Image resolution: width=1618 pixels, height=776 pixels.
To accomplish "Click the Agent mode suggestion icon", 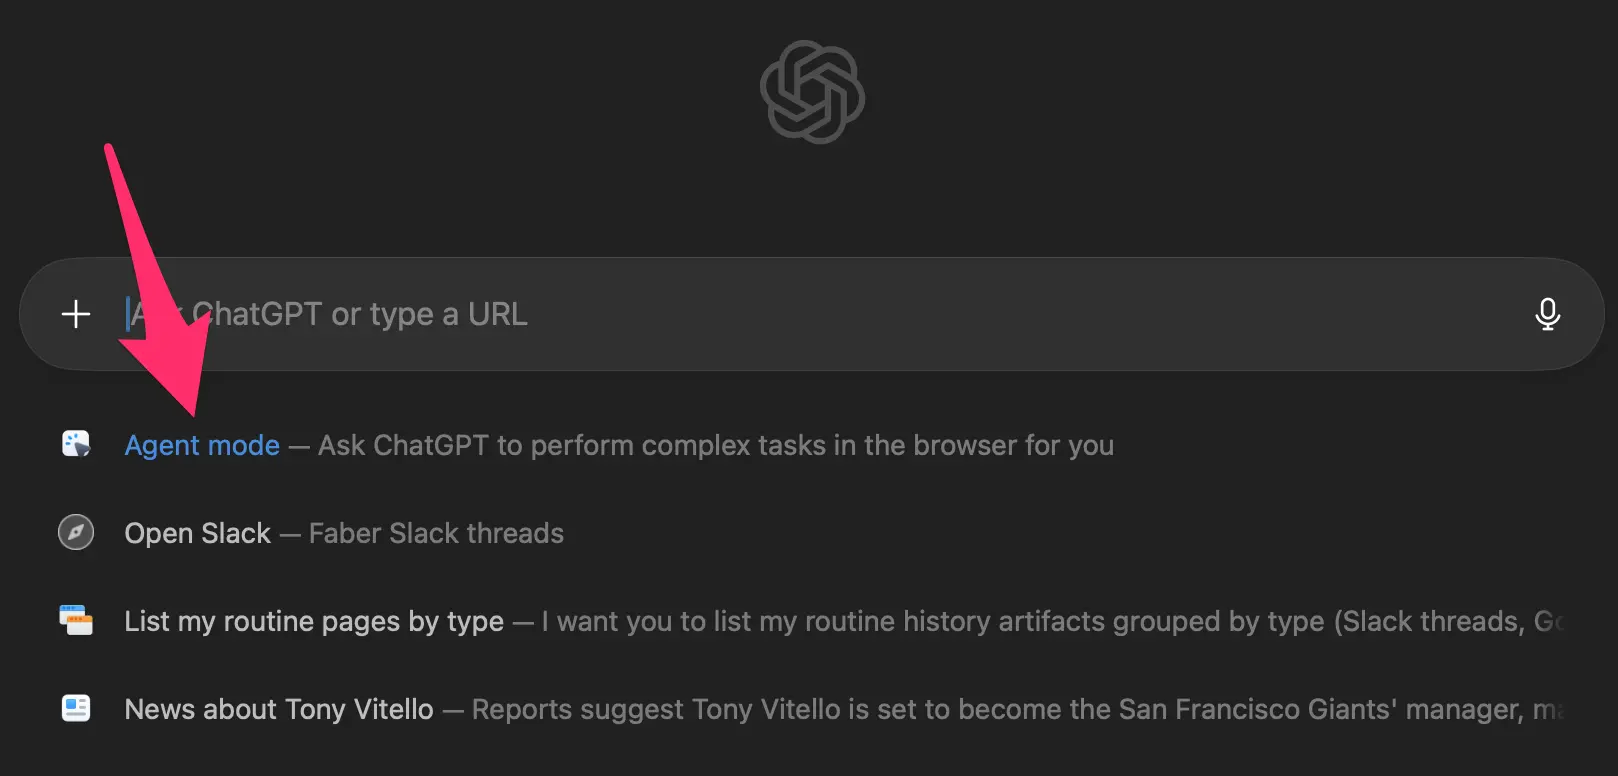I will [76, 444].
